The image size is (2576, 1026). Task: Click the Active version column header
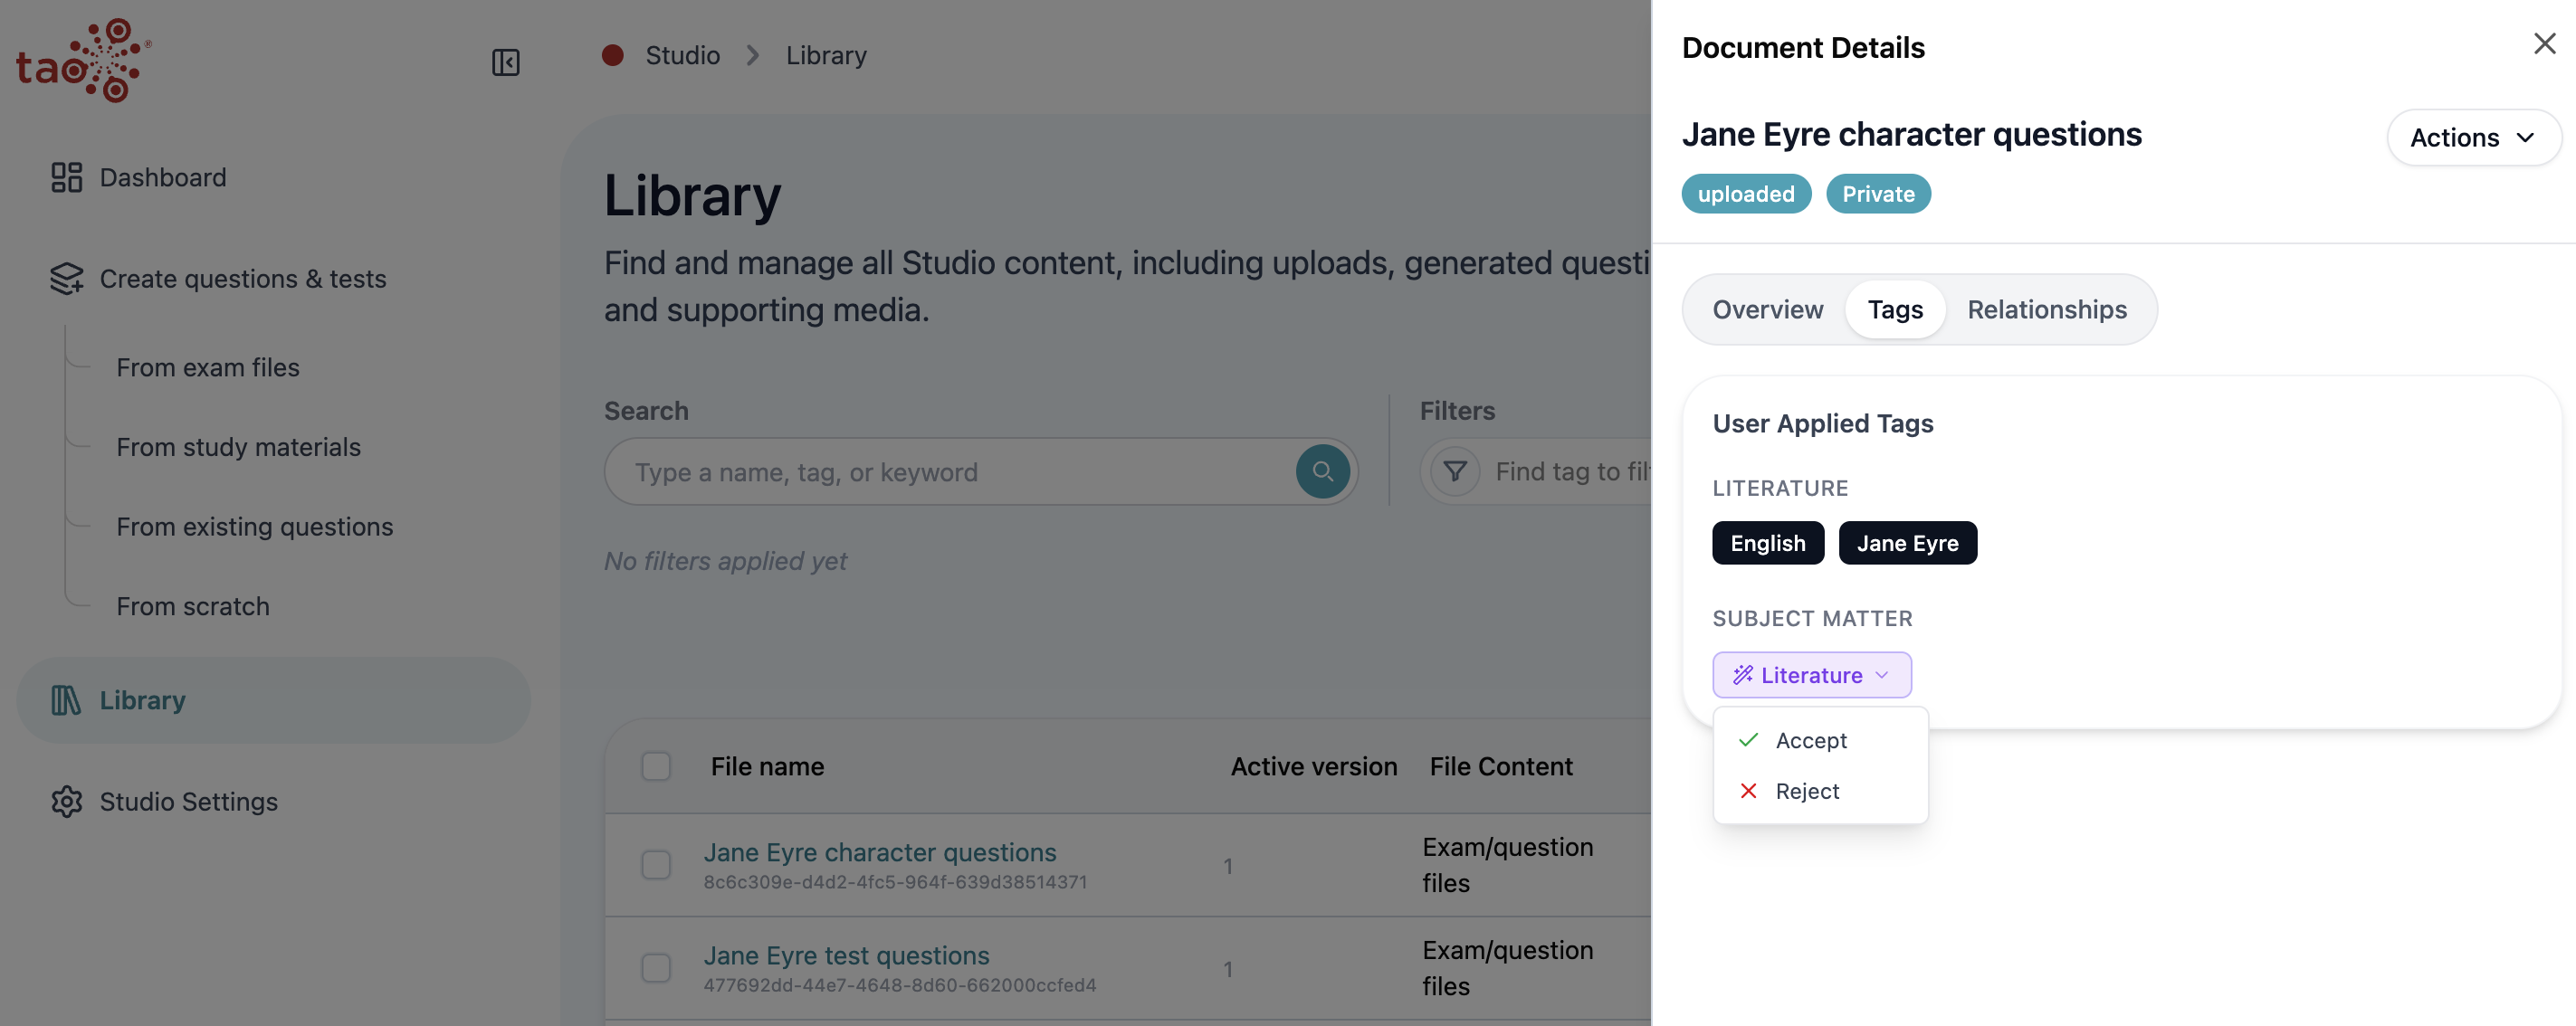click(1313, 766)
